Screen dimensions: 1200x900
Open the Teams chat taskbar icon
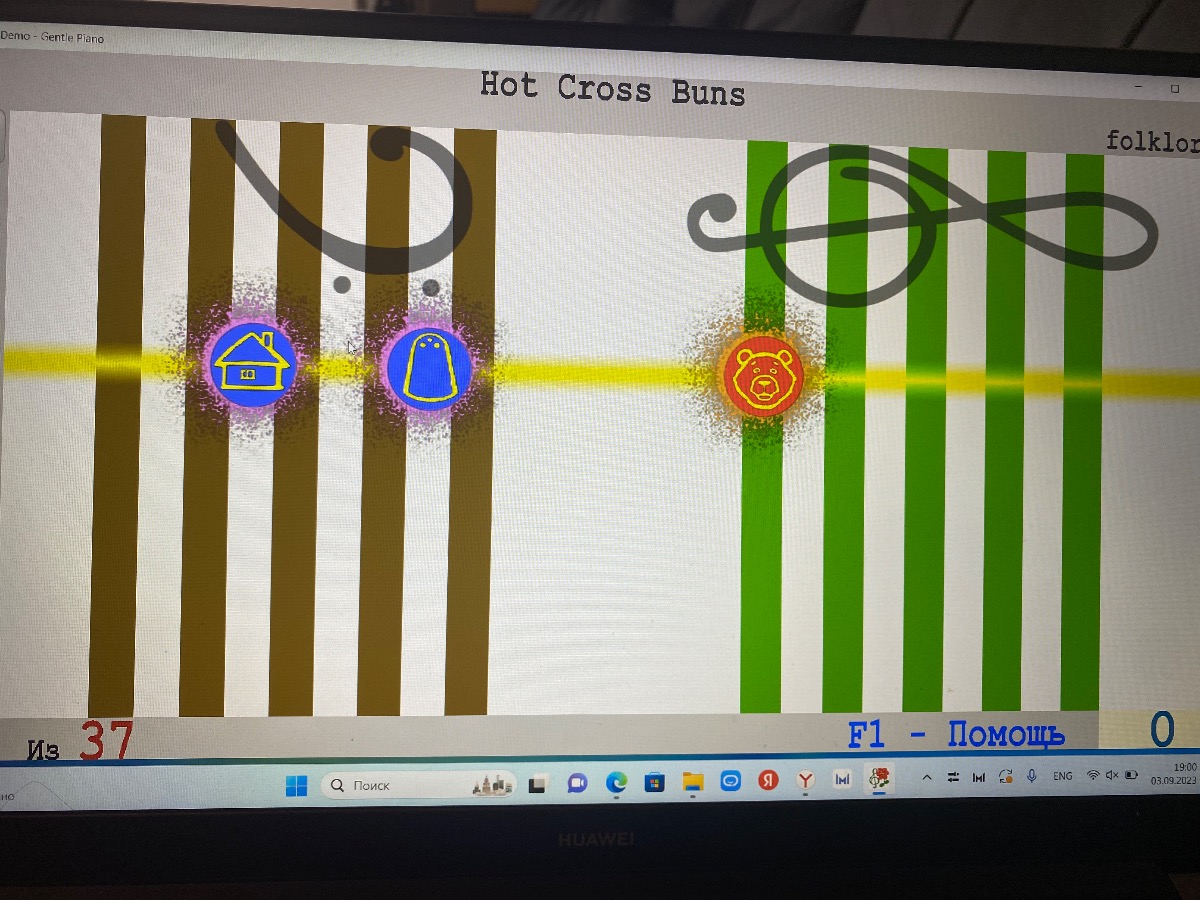[x=577, y=783]
